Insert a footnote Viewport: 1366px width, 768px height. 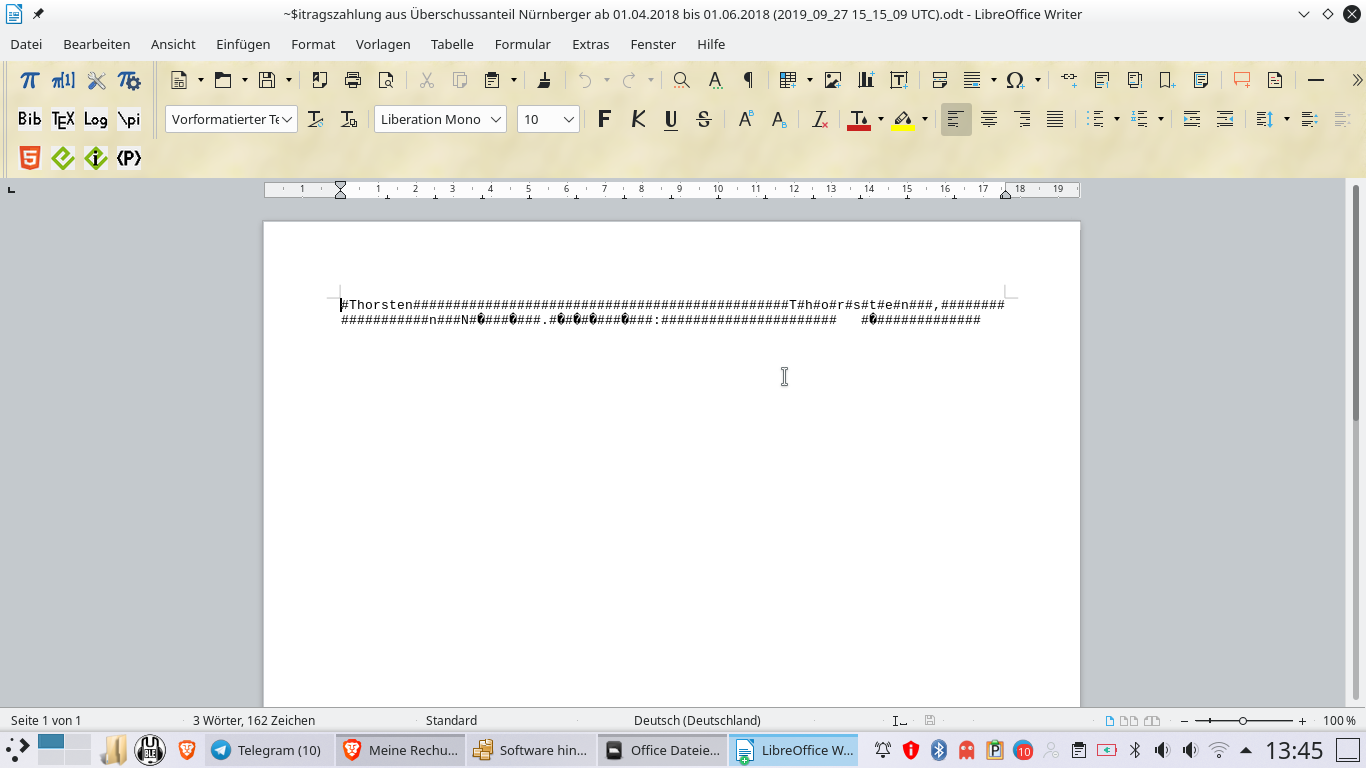[x=1102, y=80]
